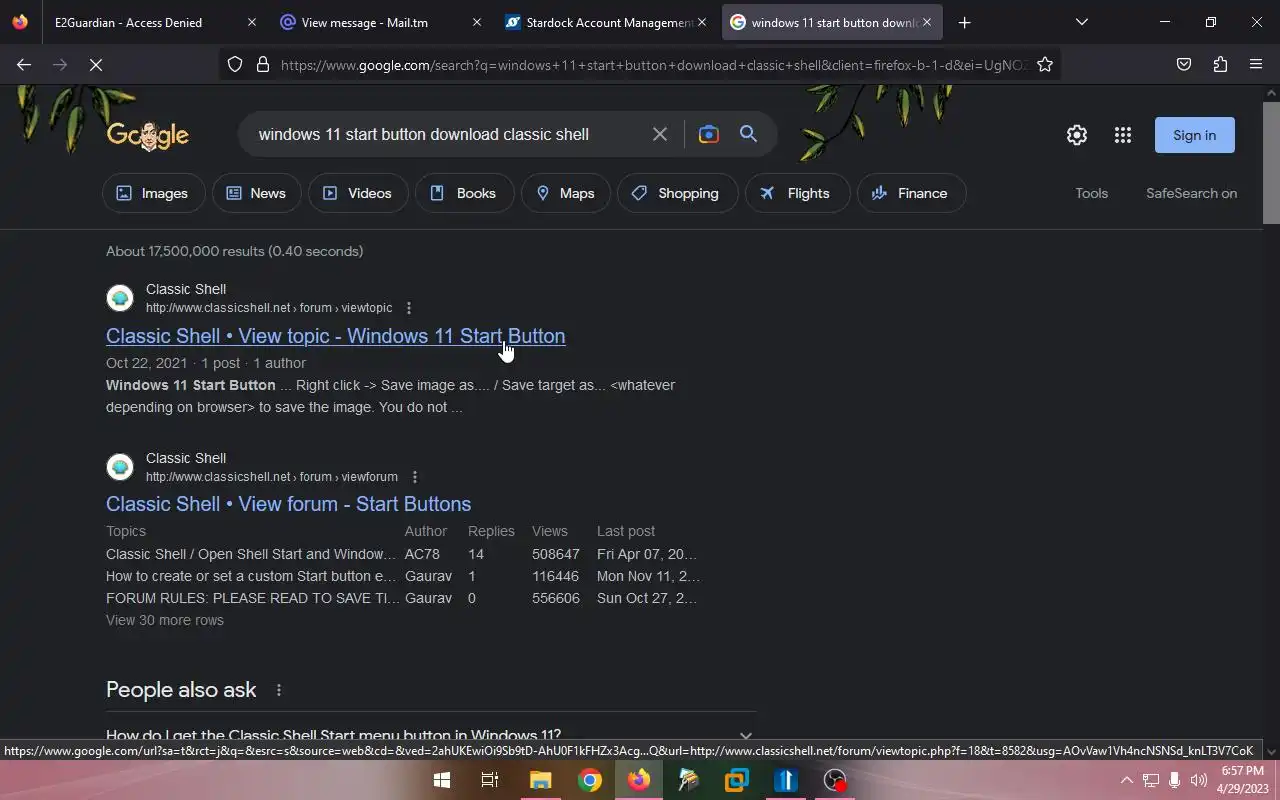The height and width of the screenshot is (800, 1280).
Task: Go back with the browser back arrow
Action: (x=24, y=64)
